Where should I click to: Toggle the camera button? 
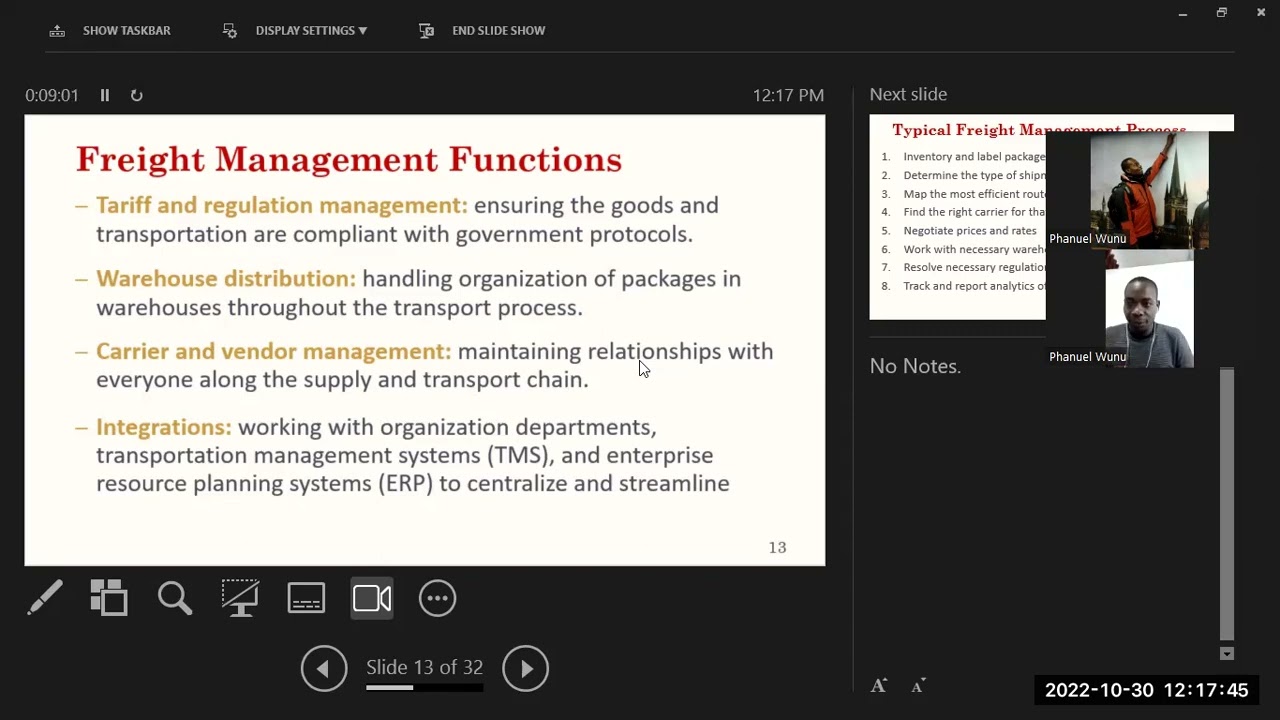tap(372, 598)
